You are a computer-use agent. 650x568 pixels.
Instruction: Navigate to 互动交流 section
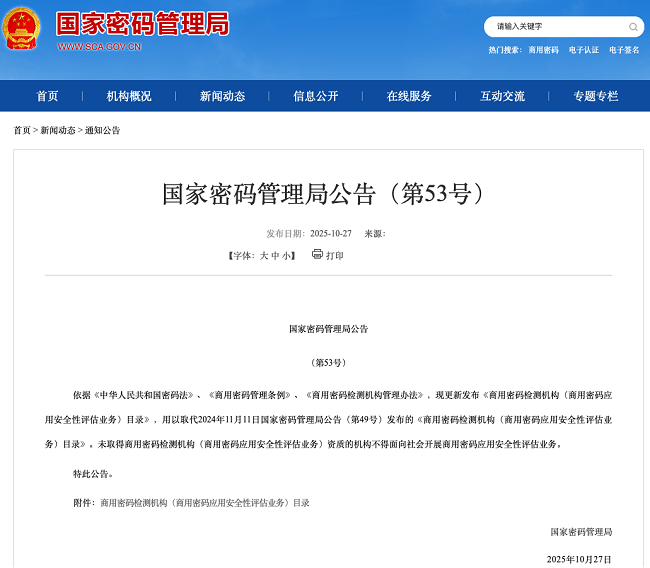[x=502, y=96]
